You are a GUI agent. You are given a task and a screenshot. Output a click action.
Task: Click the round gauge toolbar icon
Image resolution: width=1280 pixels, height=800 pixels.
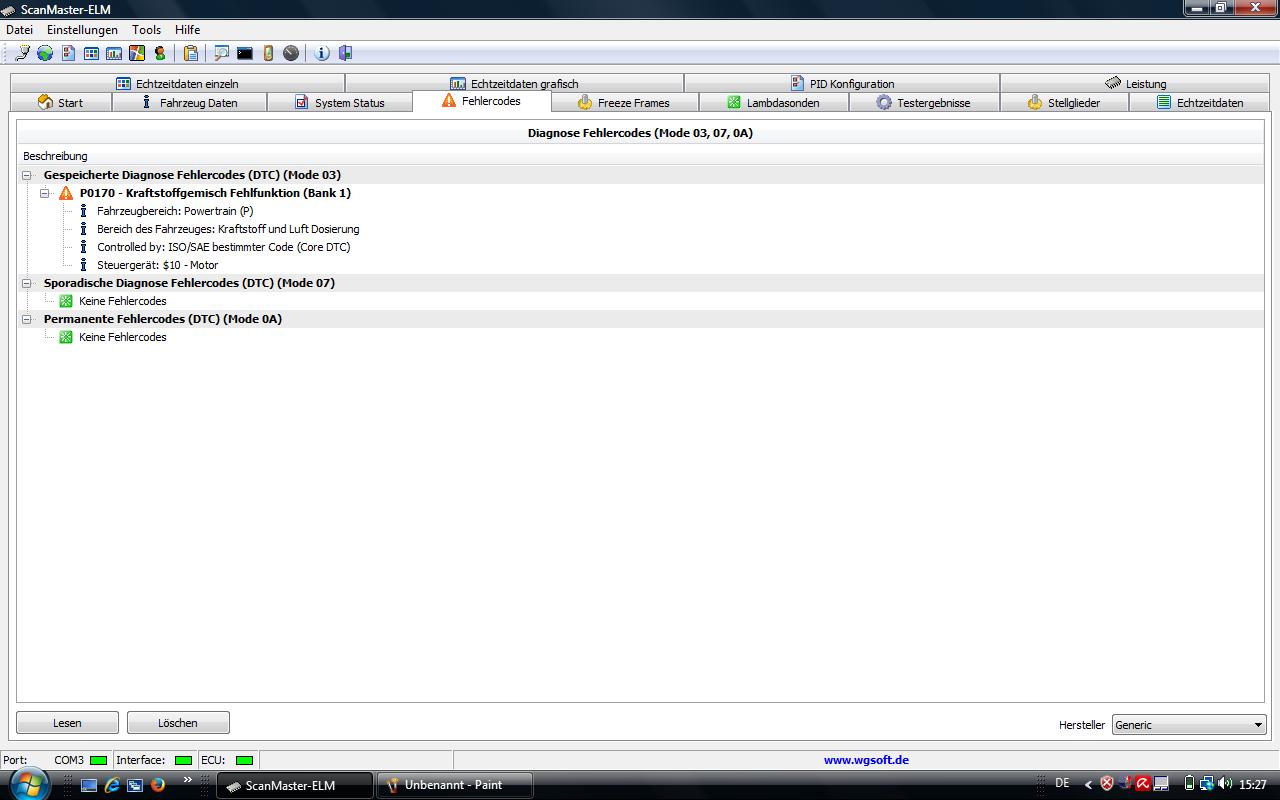(291, 53)
